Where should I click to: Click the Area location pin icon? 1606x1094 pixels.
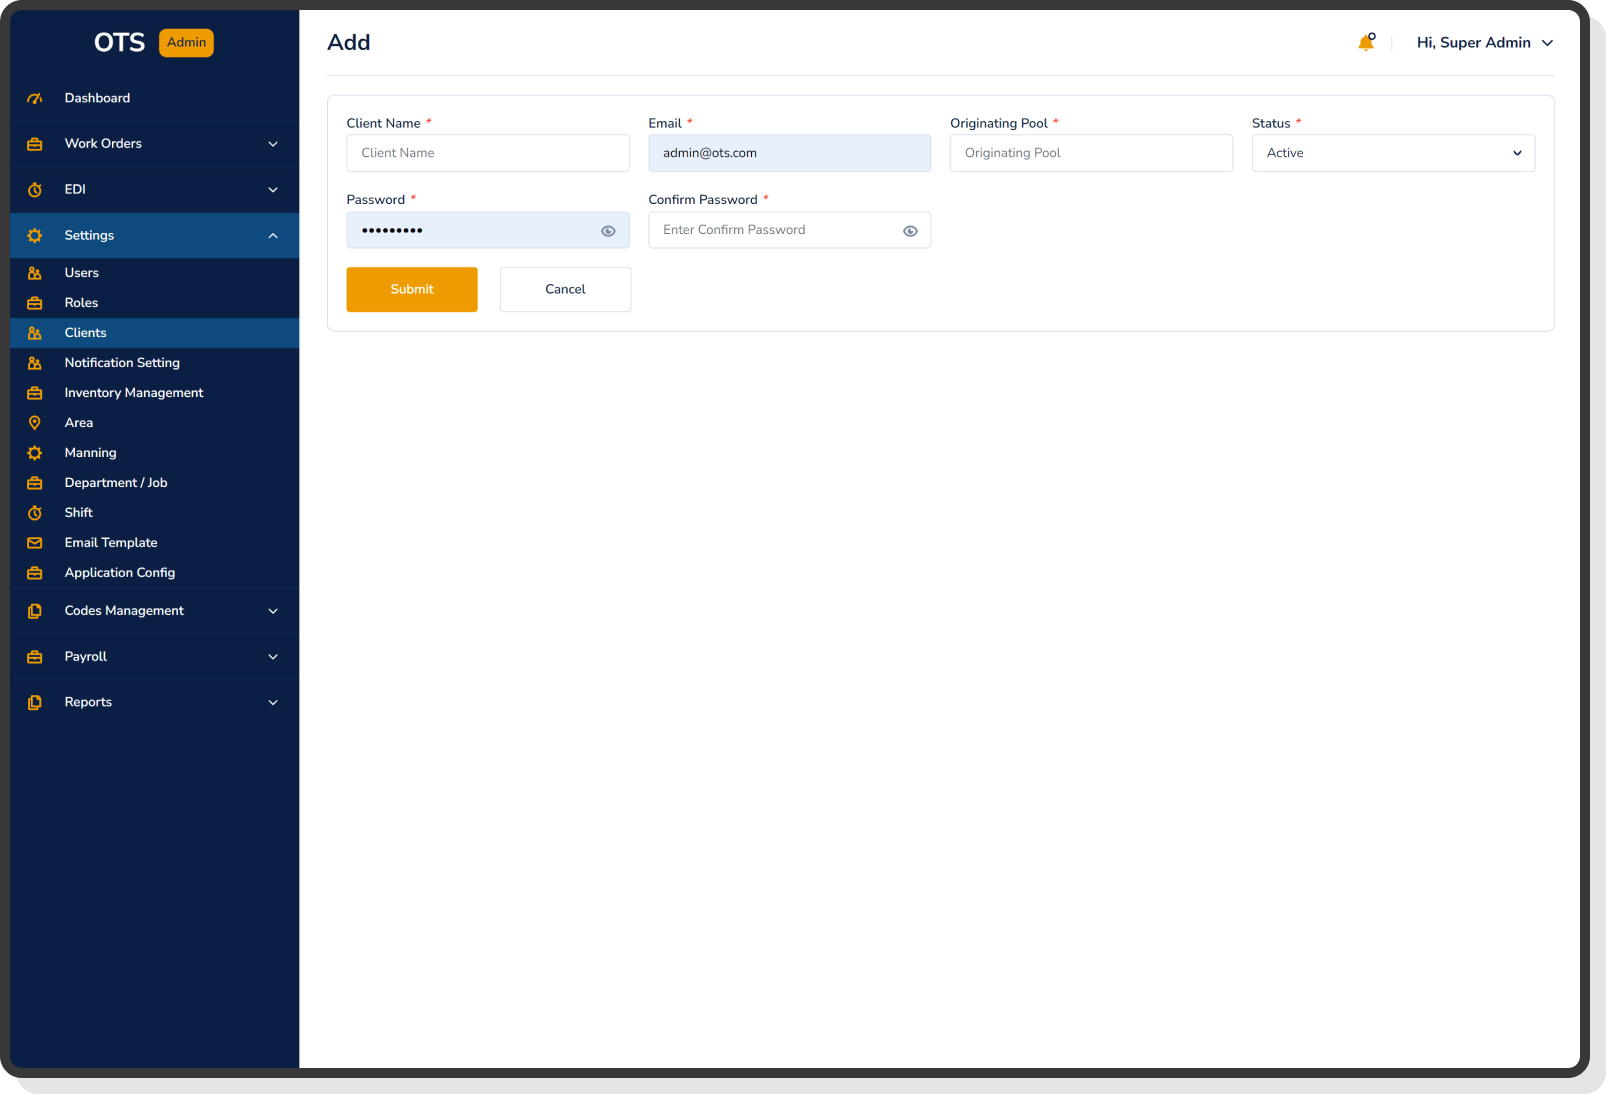tap(35, 422)
